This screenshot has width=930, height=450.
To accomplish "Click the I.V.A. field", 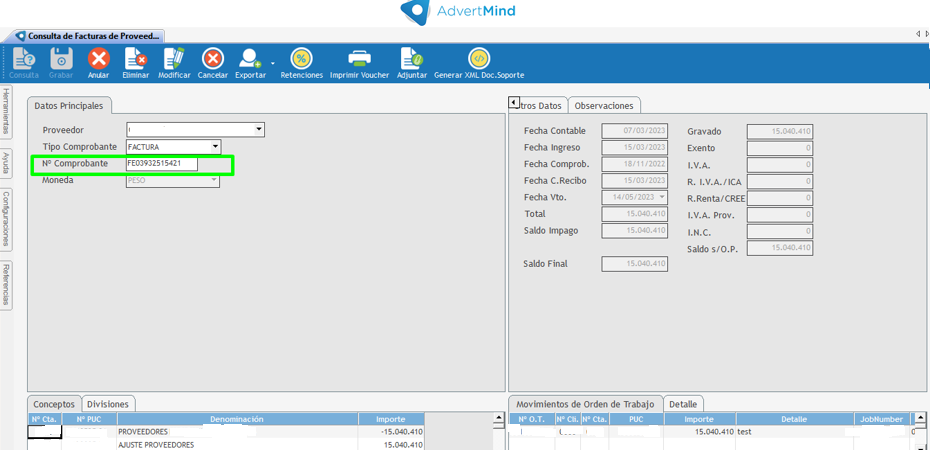I will [780, 165].
